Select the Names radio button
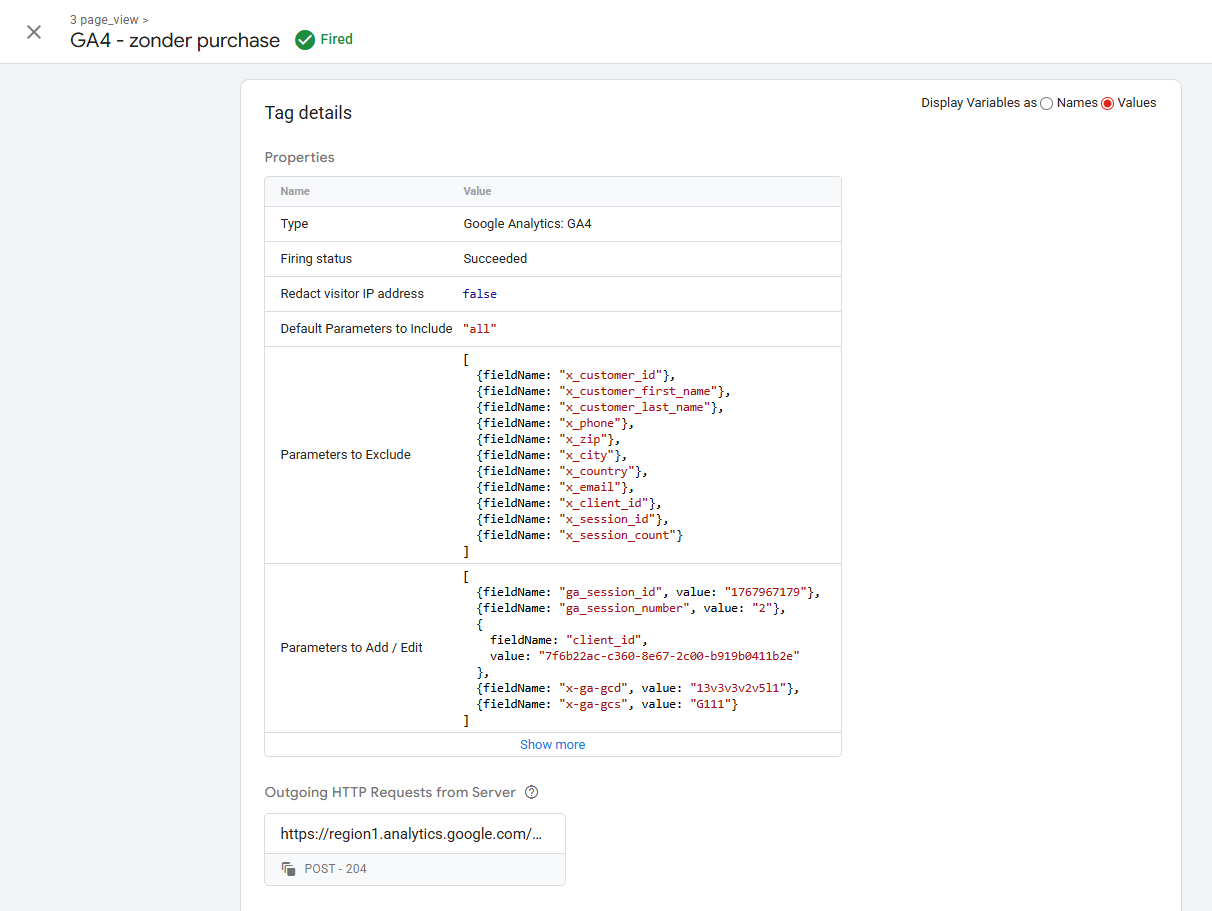Screen dimensions: 1212x911 1047,103
